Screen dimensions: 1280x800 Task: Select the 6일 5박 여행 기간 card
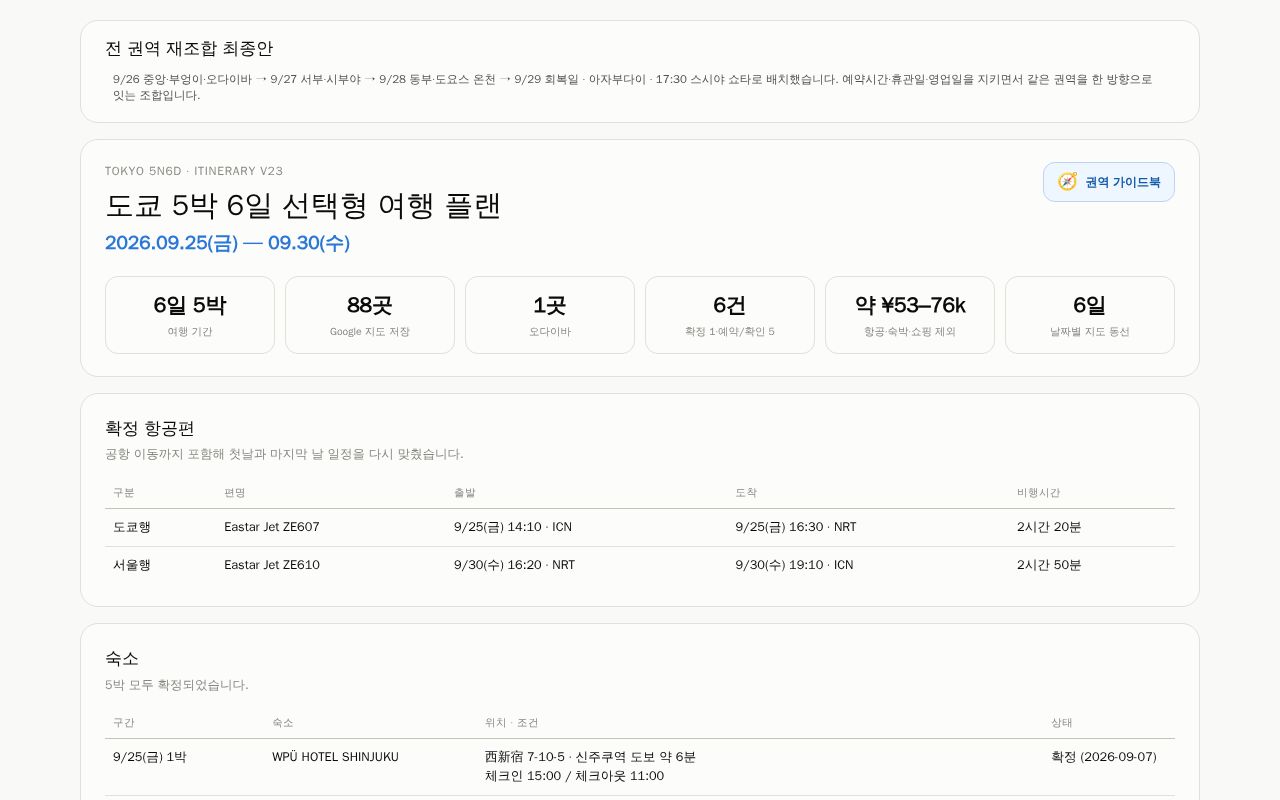click(190, 315)
